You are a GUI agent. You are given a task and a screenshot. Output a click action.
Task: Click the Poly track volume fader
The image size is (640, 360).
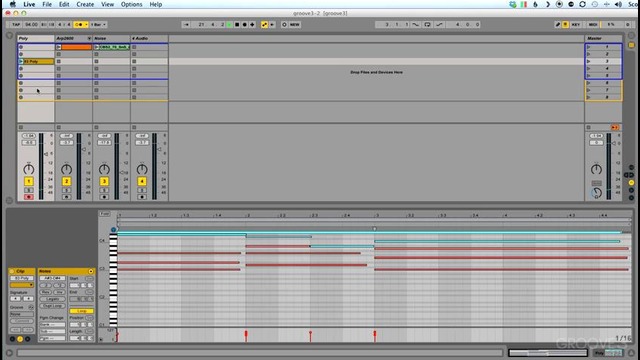pyautogui.click(x=46, y=154)
